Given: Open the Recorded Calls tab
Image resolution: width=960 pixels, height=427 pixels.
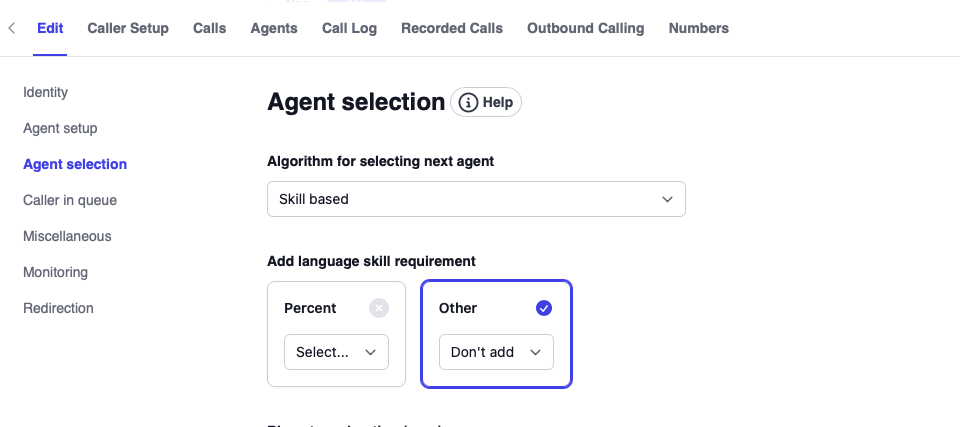Looking at the screenshot, I should point(452,28).
